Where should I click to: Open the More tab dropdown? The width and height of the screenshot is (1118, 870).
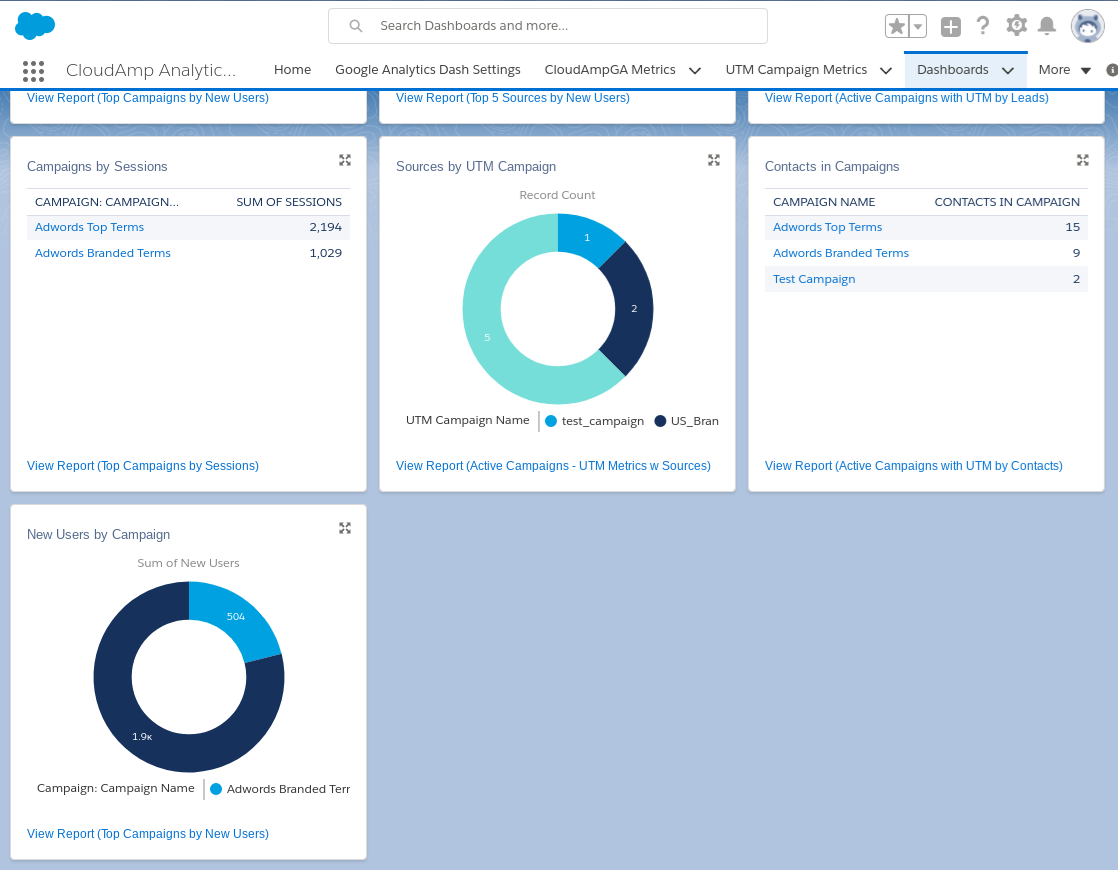click(x=1085, y=70)
